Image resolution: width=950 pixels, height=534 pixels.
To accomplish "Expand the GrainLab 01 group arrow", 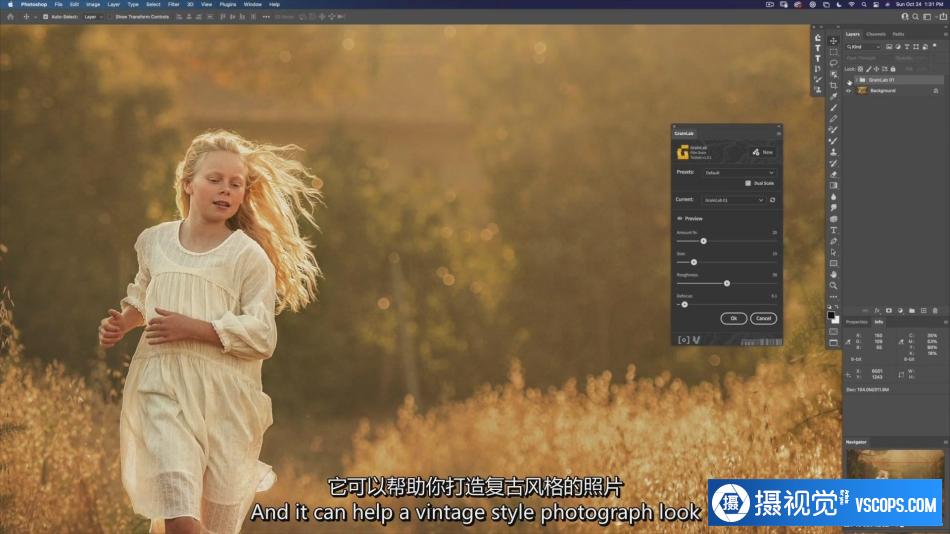I will coord(855,80).
